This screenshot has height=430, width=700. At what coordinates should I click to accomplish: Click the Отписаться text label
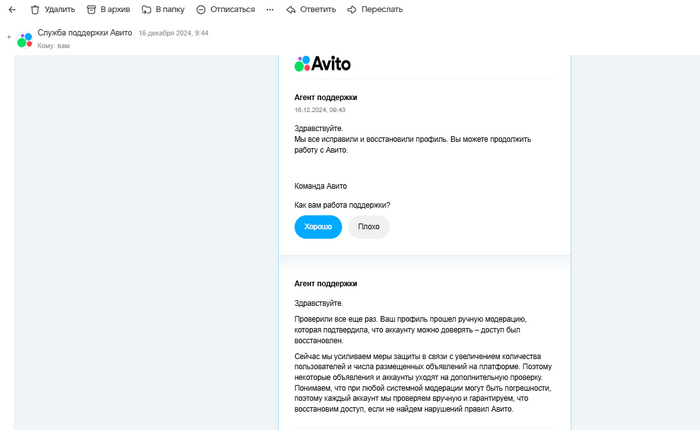(x=233, y=9)
